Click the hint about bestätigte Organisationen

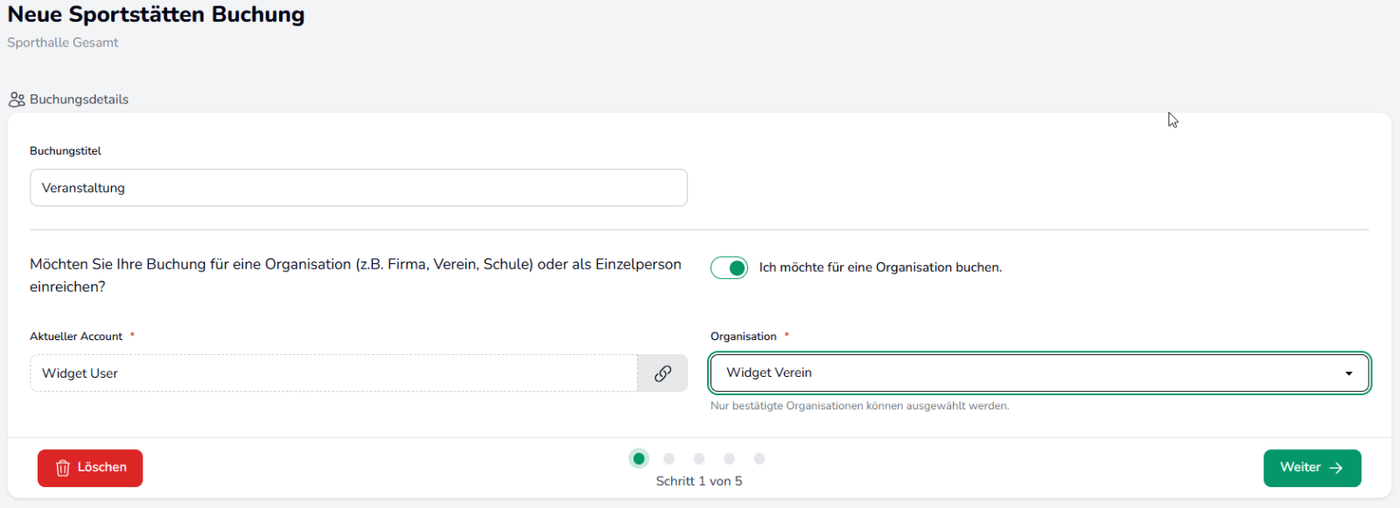click(x=860, y=406)
